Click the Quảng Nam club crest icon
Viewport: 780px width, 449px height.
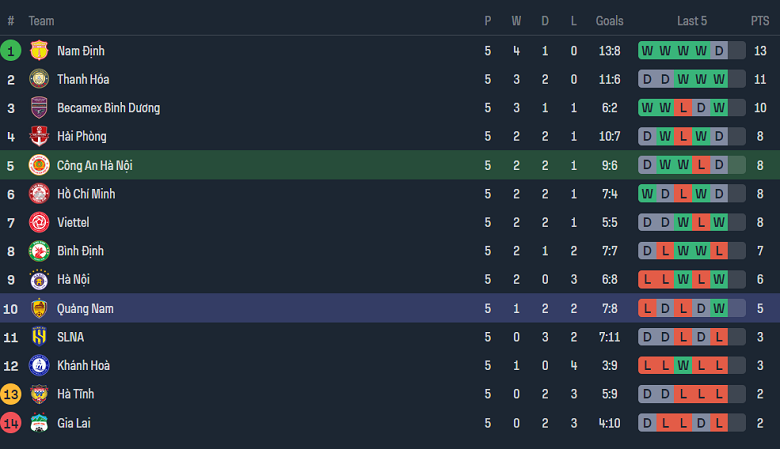tap(39, 308)
